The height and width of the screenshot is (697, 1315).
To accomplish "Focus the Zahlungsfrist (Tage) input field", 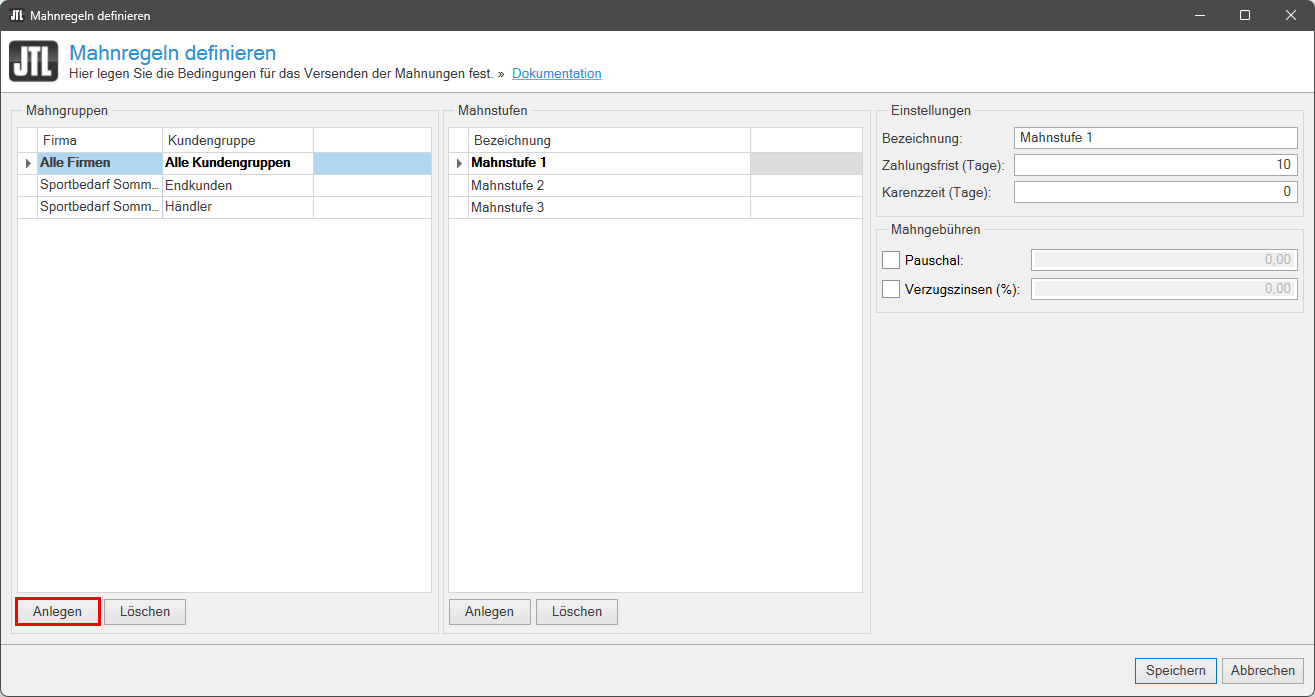I will coord(1154,165).
